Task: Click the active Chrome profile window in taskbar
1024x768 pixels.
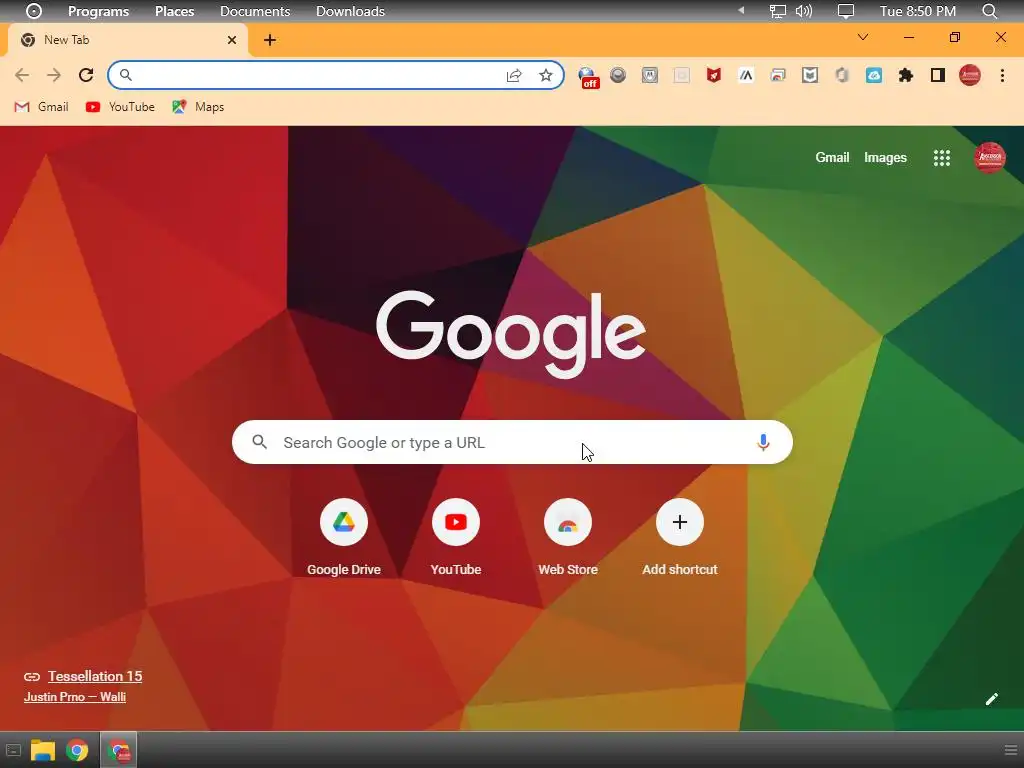Action: coord(118,751)
